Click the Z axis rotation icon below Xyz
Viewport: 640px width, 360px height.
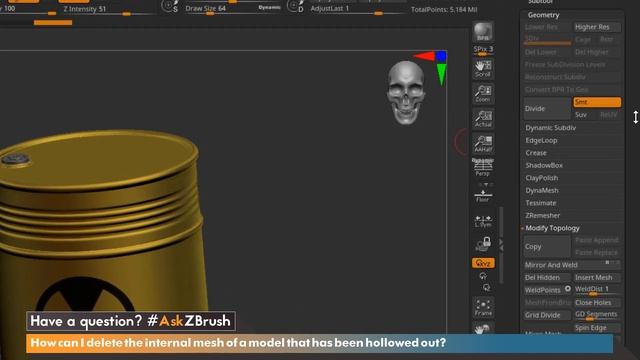[486, 288]
